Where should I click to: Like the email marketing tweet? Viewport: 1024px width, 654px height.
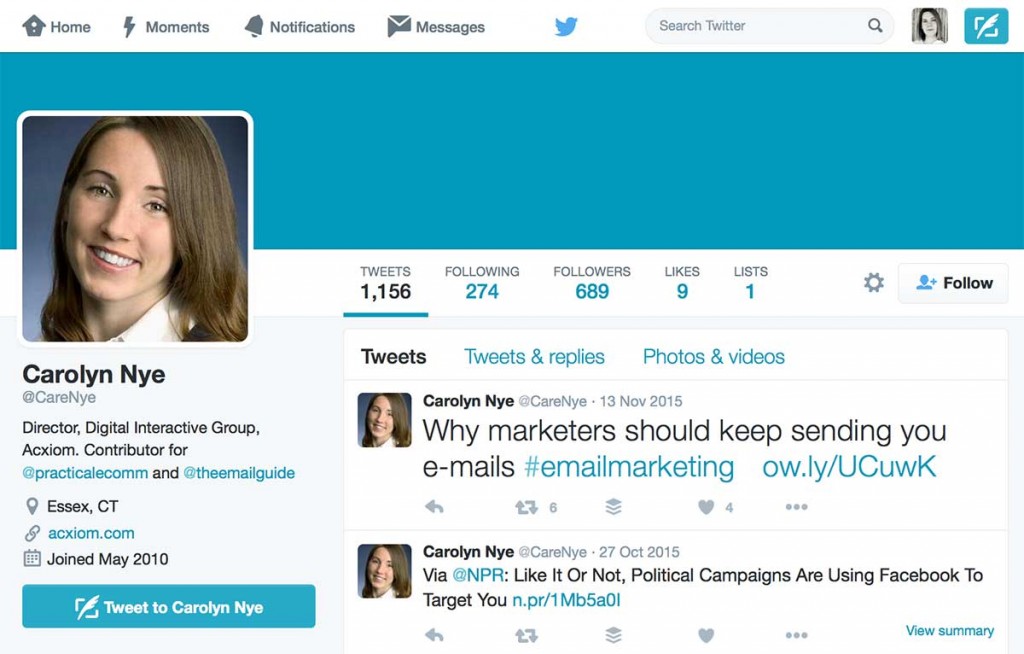coord(706,506)
